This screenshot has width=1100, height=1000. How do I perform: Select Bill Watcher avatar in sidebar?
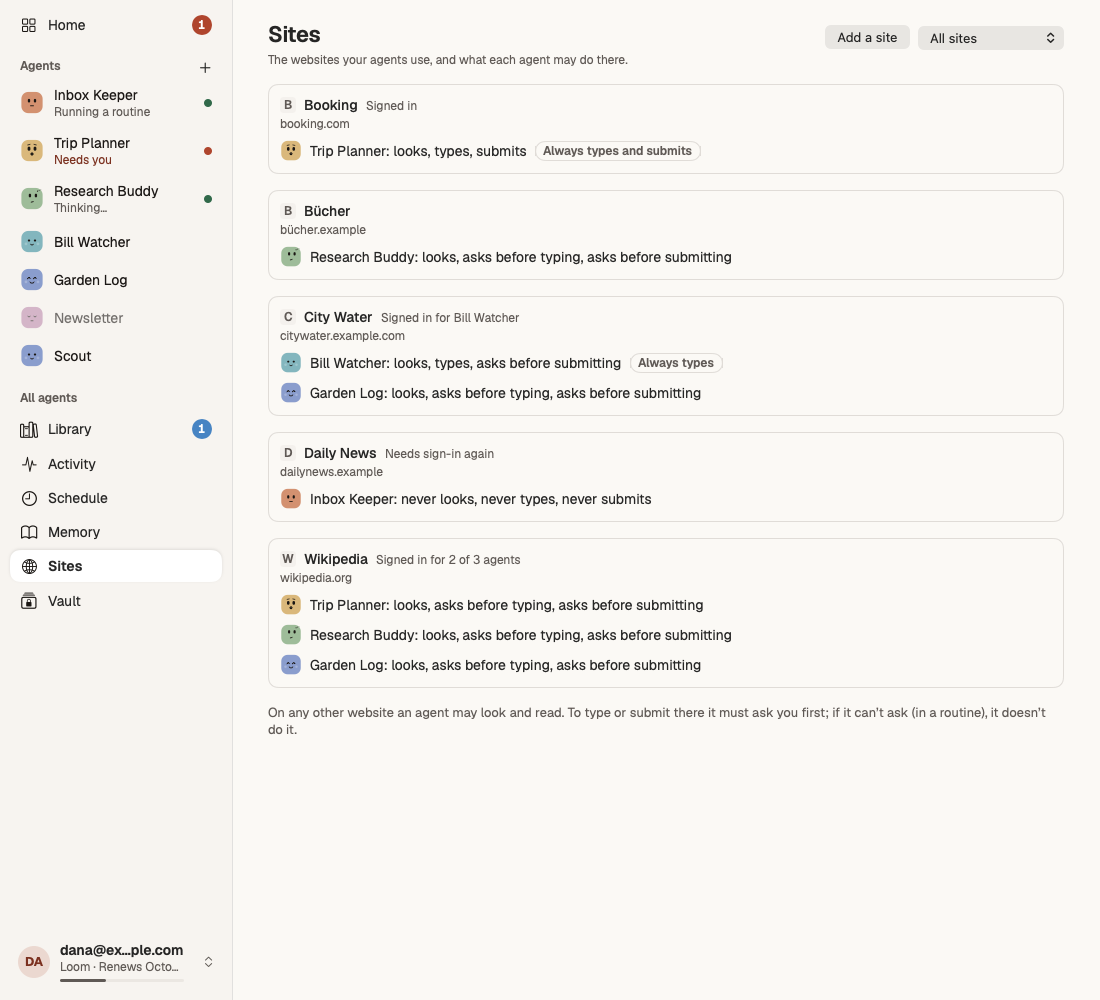point(32,242)
